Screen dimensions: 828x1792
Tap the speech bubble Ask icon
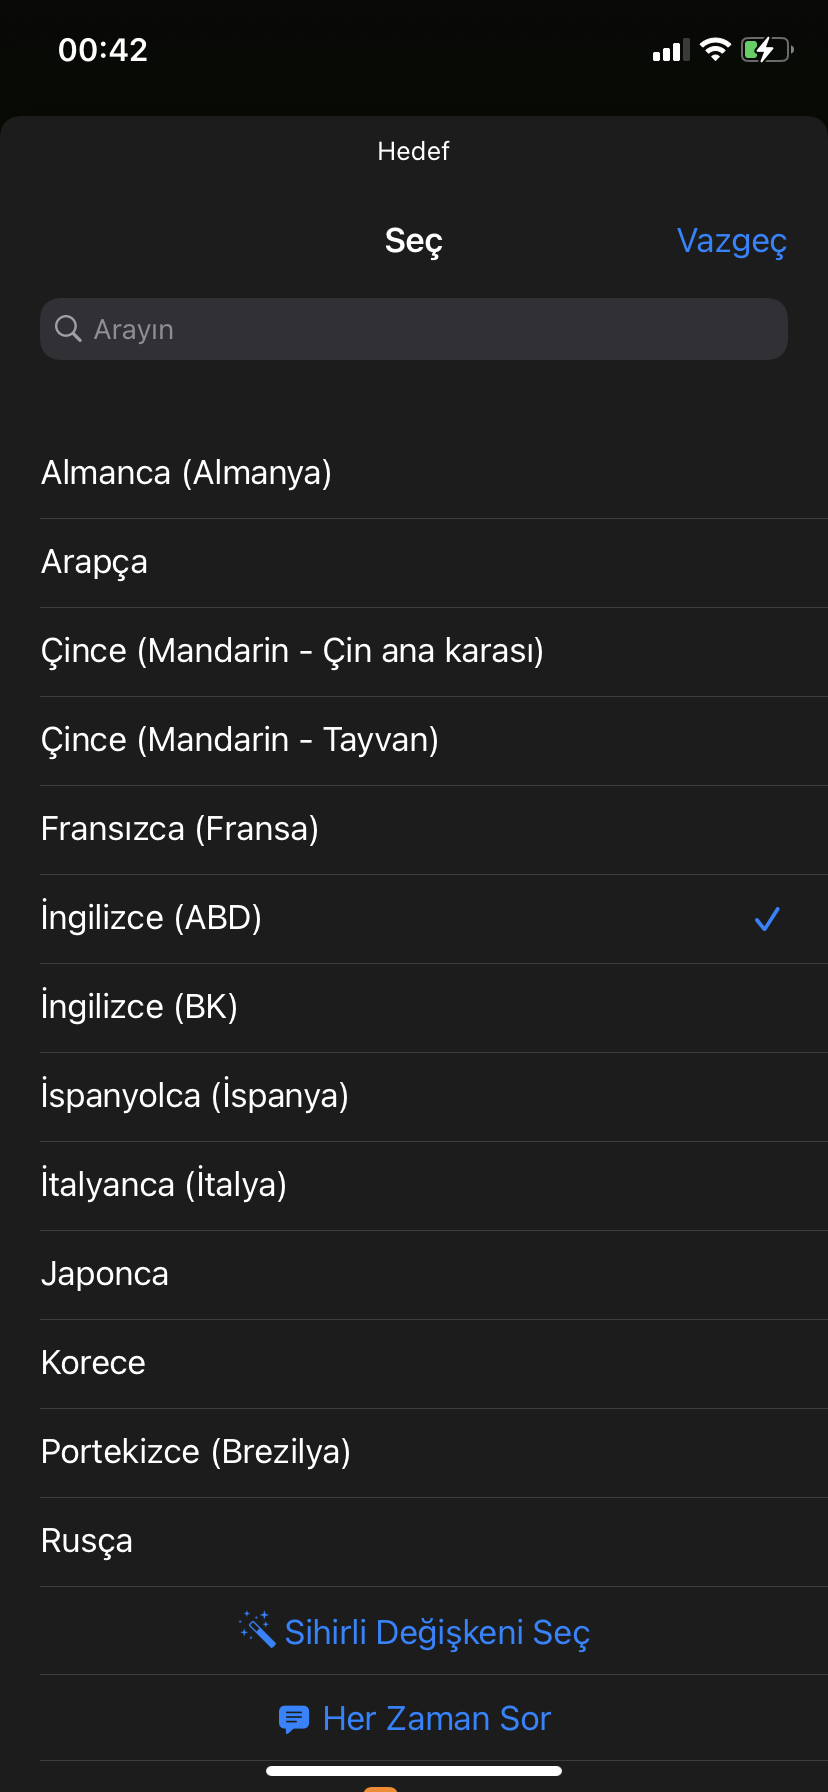294,1719
